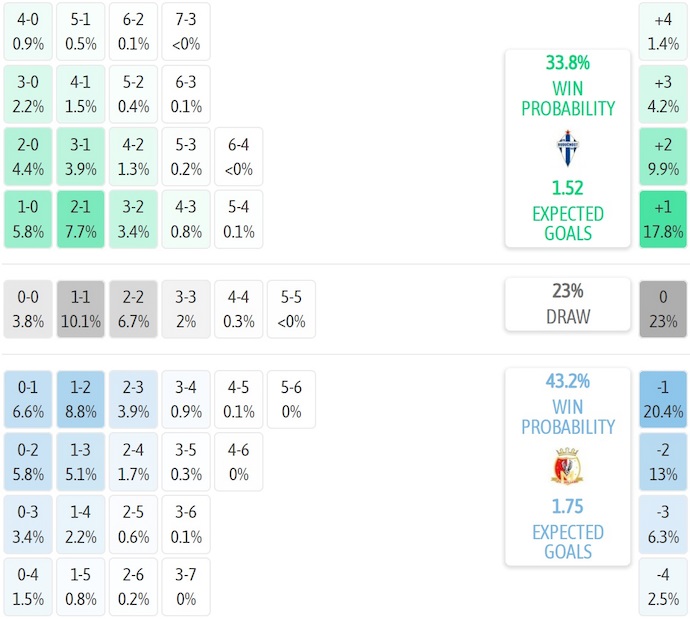Click the 1.52 expected goals value
The width and height of the screenshot is (690, 619).
[x=567, y=188]
